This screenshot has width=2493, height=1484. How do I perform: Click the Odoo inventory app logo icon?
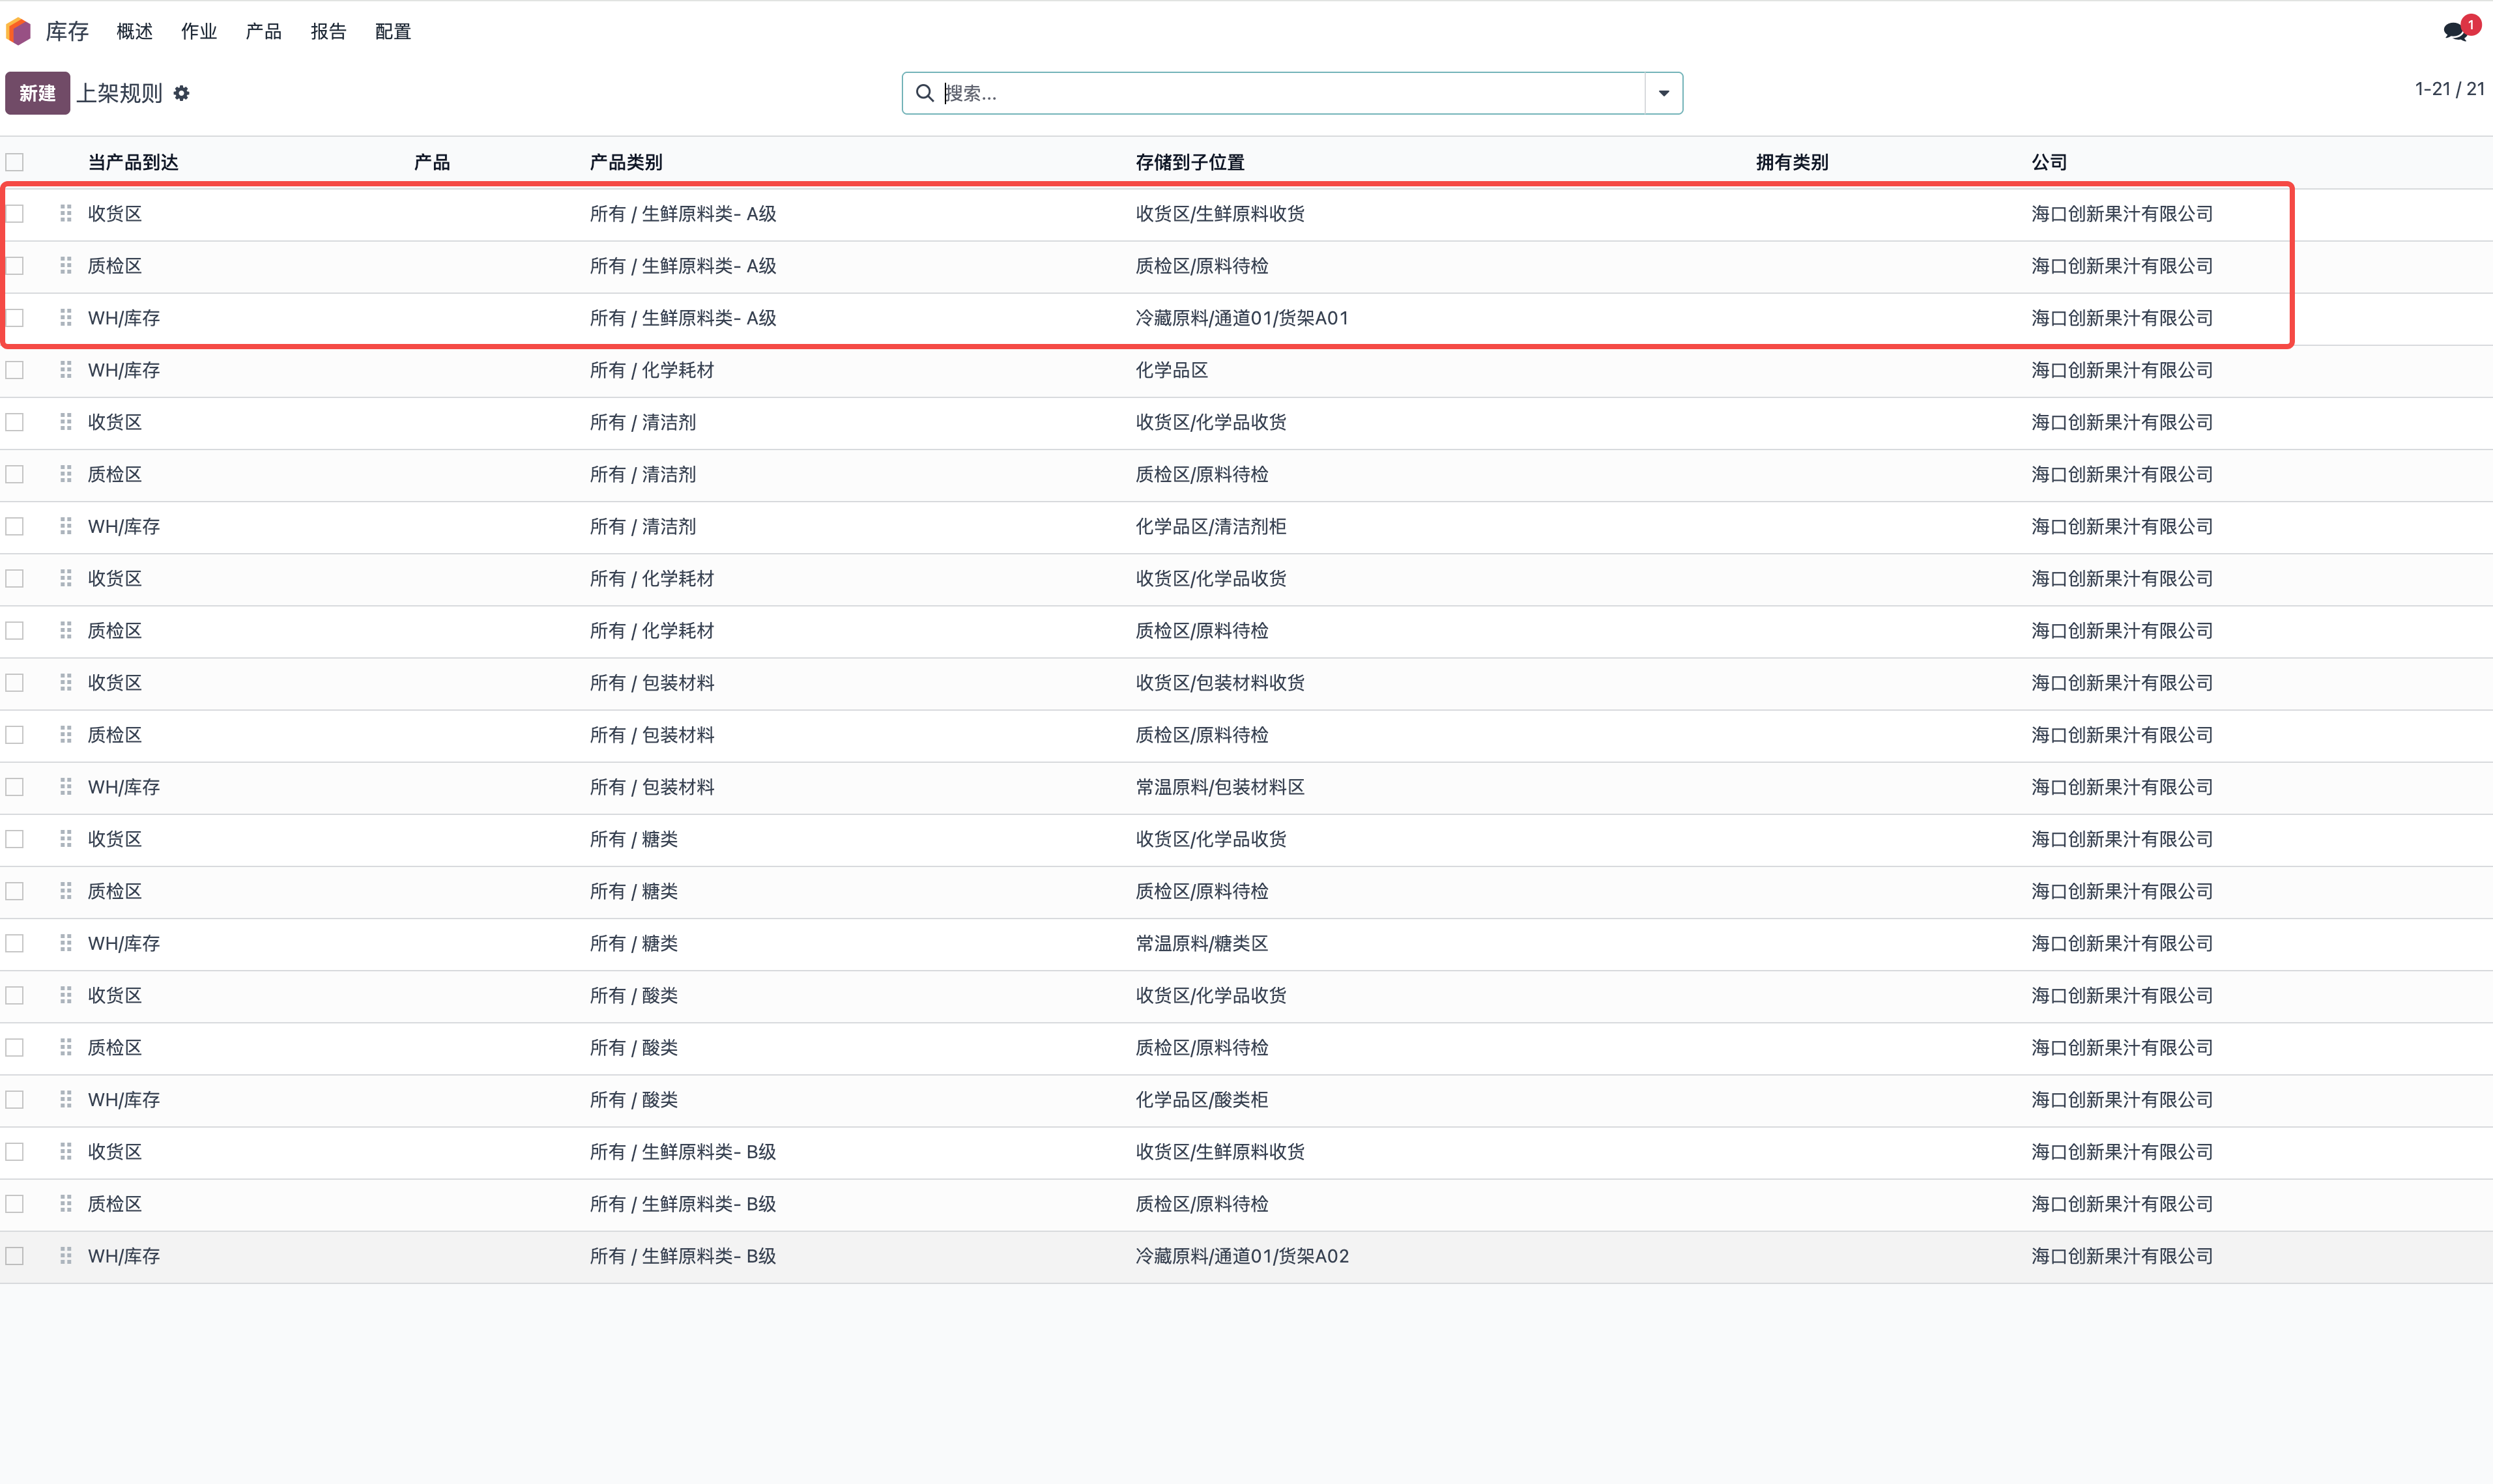pos(19,32)
